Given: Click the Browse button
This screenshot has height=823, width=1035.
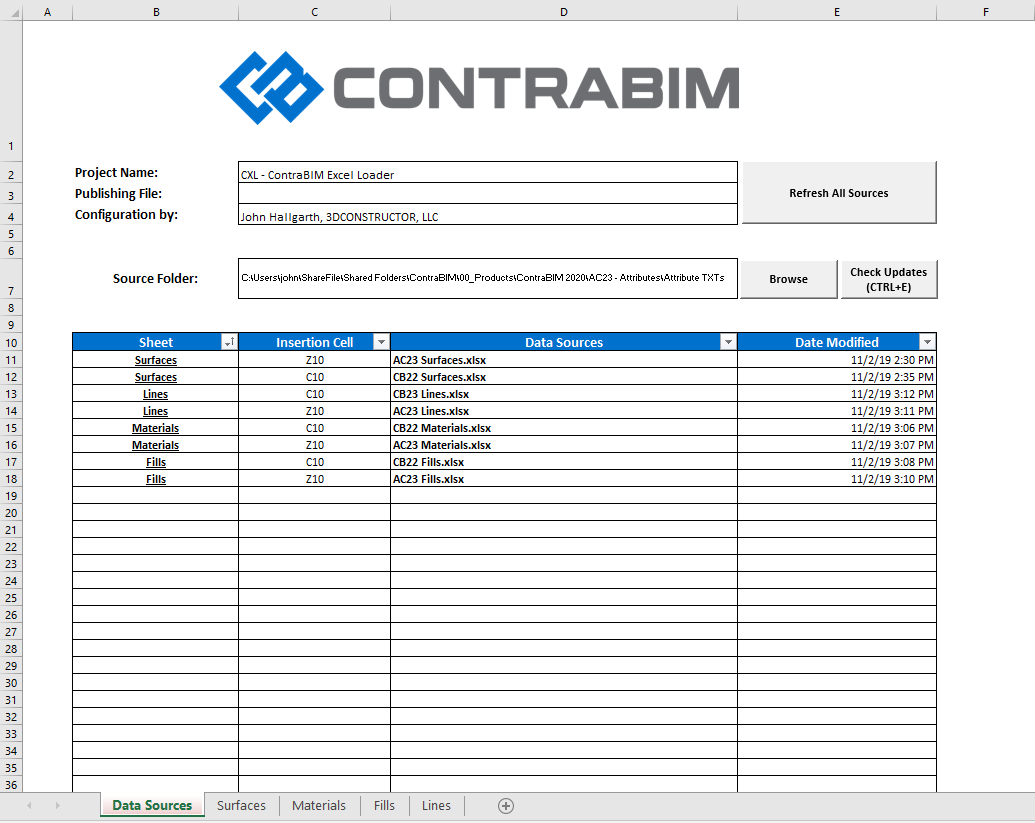Looking at the screenshot, I should pyautogui.click(x=788, y=279).
